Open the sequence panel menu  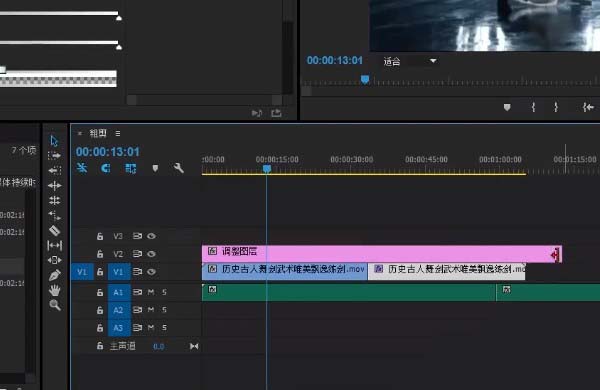coord(117,133)
